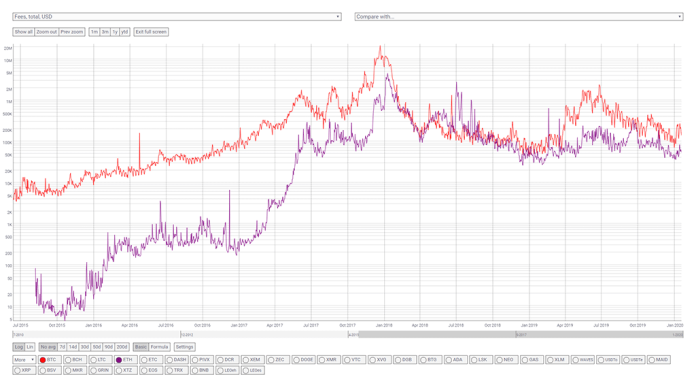
Task: Toggle the BTC series
Action: pyautogui.click(x=49, y=360)
